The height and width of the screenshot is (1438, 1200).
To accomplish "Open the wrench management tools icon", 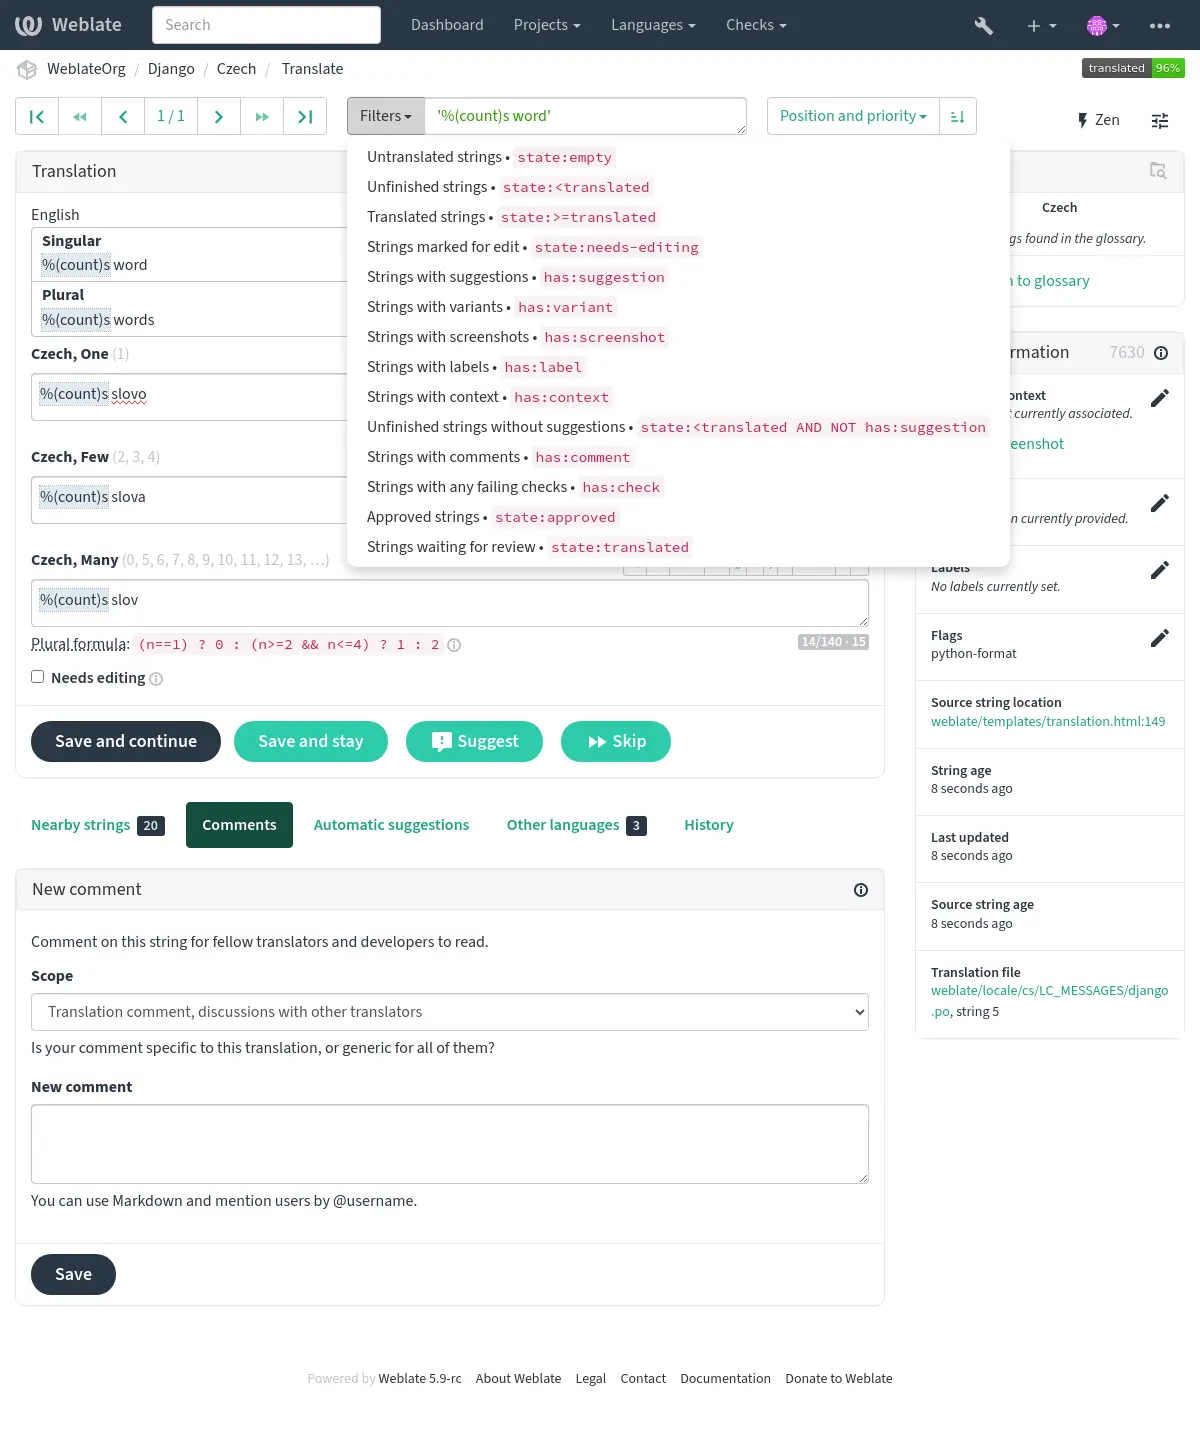I will click(x=984, y=25).
